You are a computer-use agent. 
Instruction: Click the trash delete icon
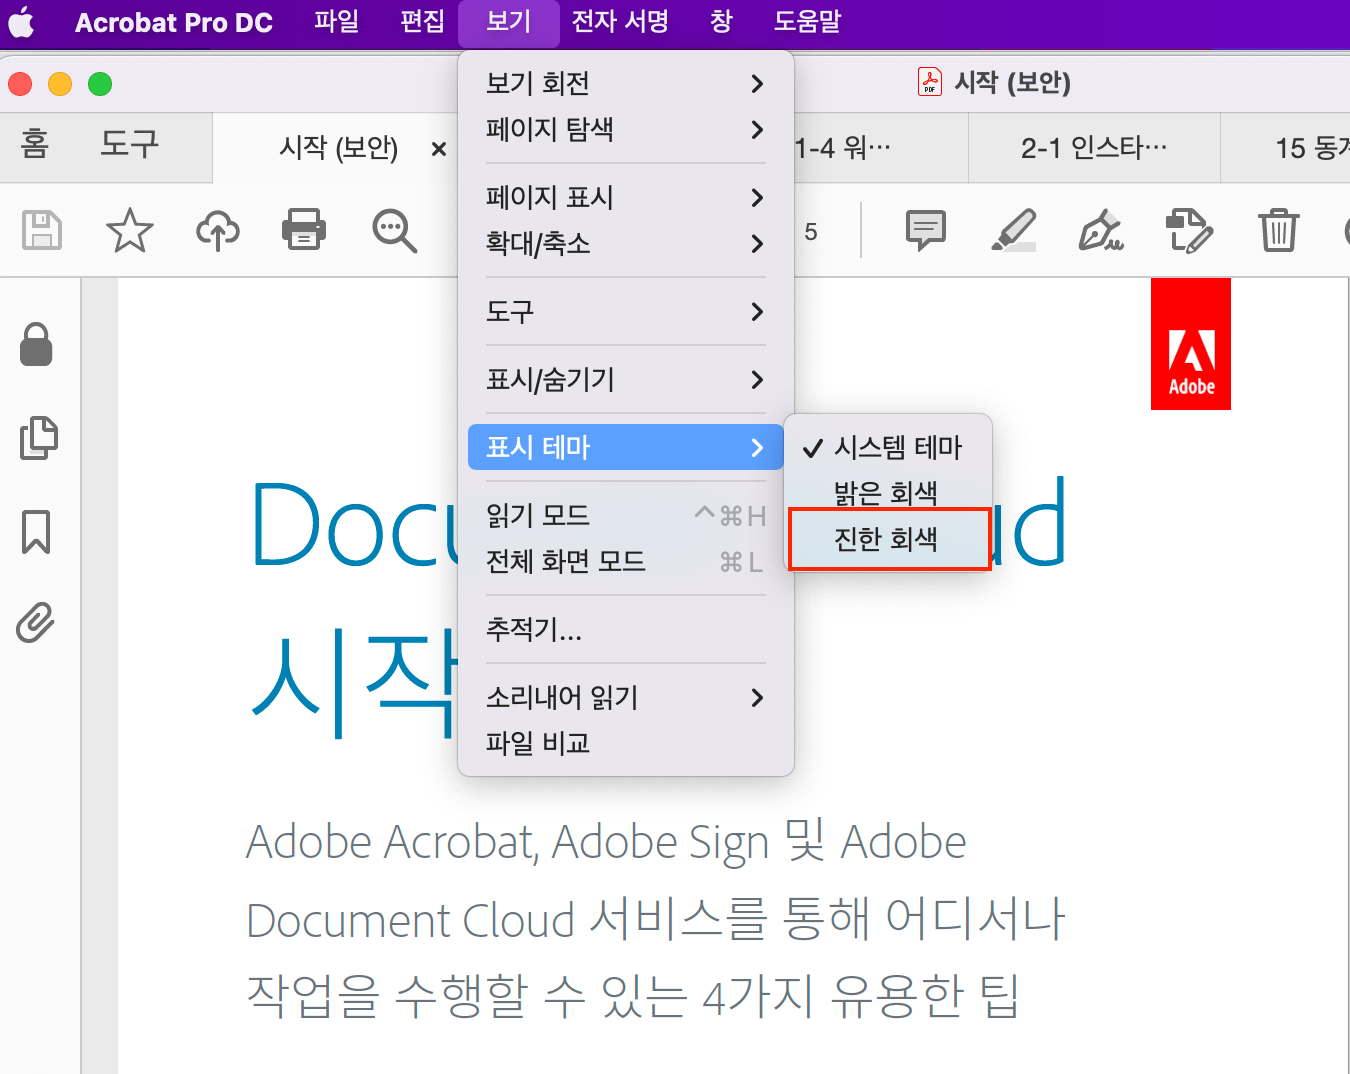pos(1279,230)
